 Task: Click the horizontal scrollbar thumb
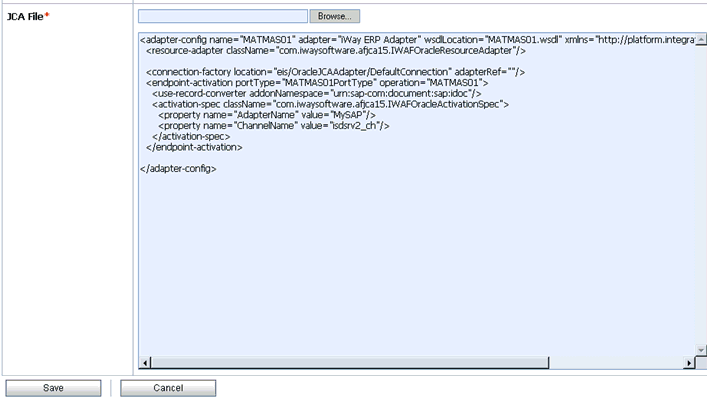350,363
